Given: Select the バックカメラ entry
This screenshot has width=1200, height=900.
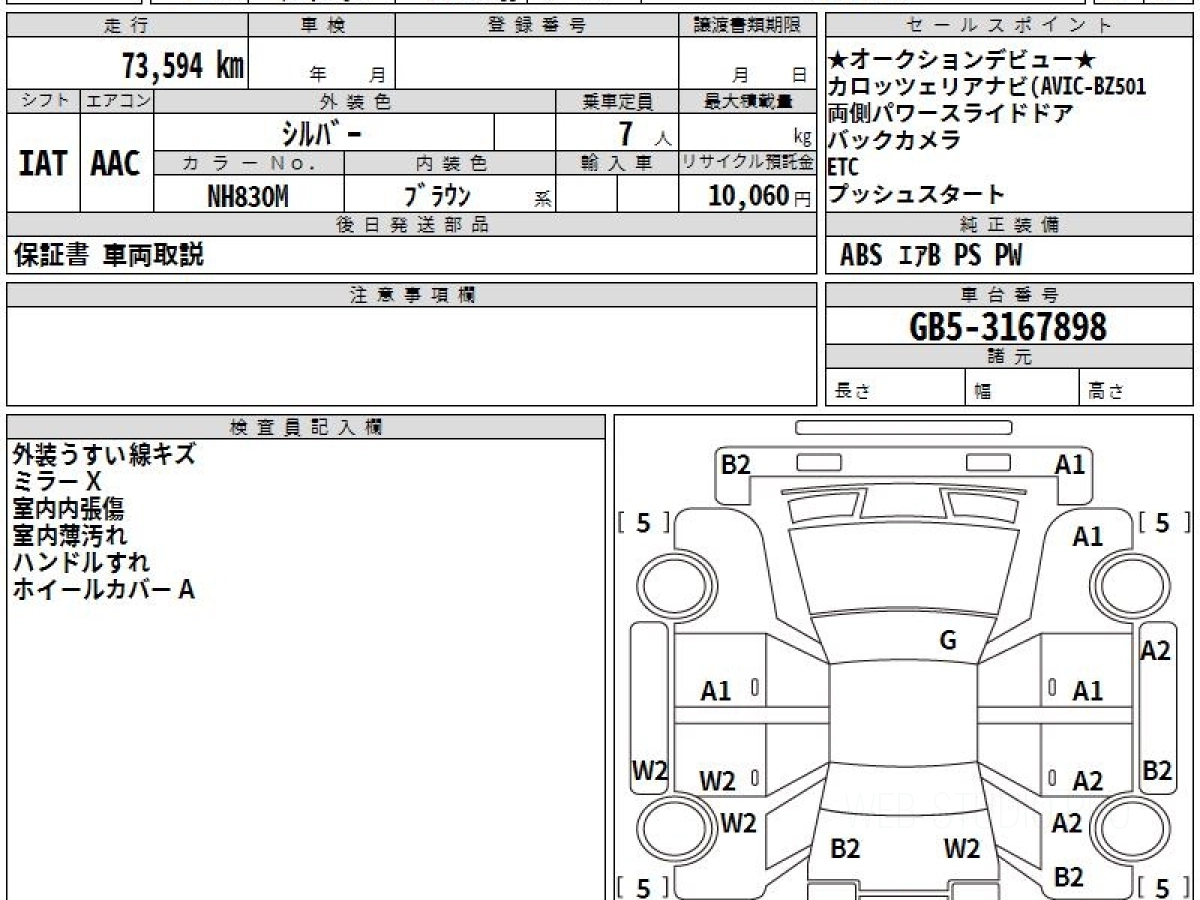Looking at the screenshot, I should click(895, 140).
